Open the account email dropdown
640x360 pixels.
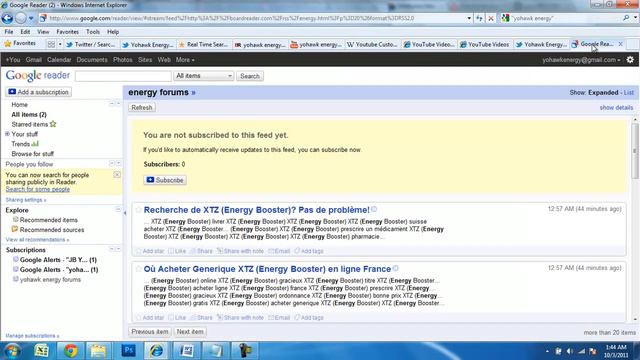pyautogui.click(x=581, y=60)
